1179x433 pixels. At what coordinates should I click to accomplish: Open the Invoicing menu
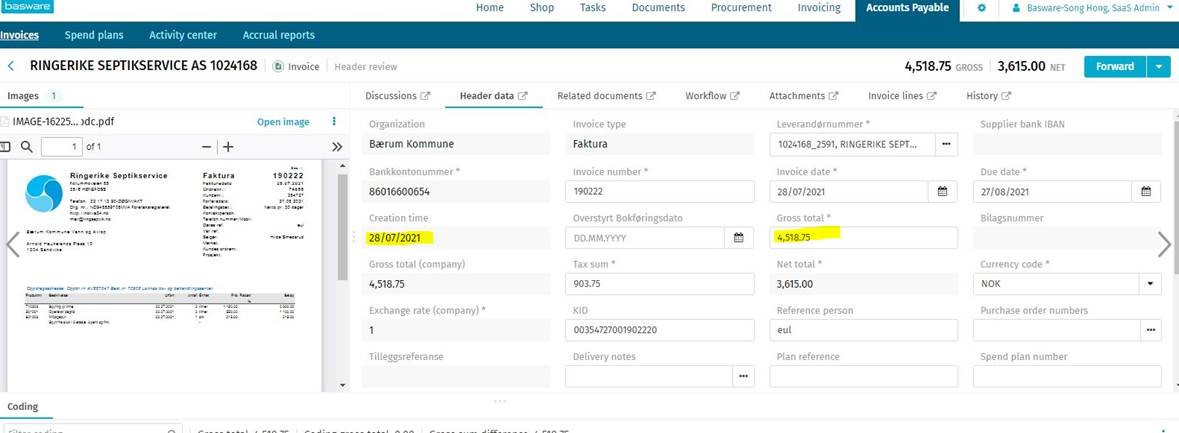819,8
